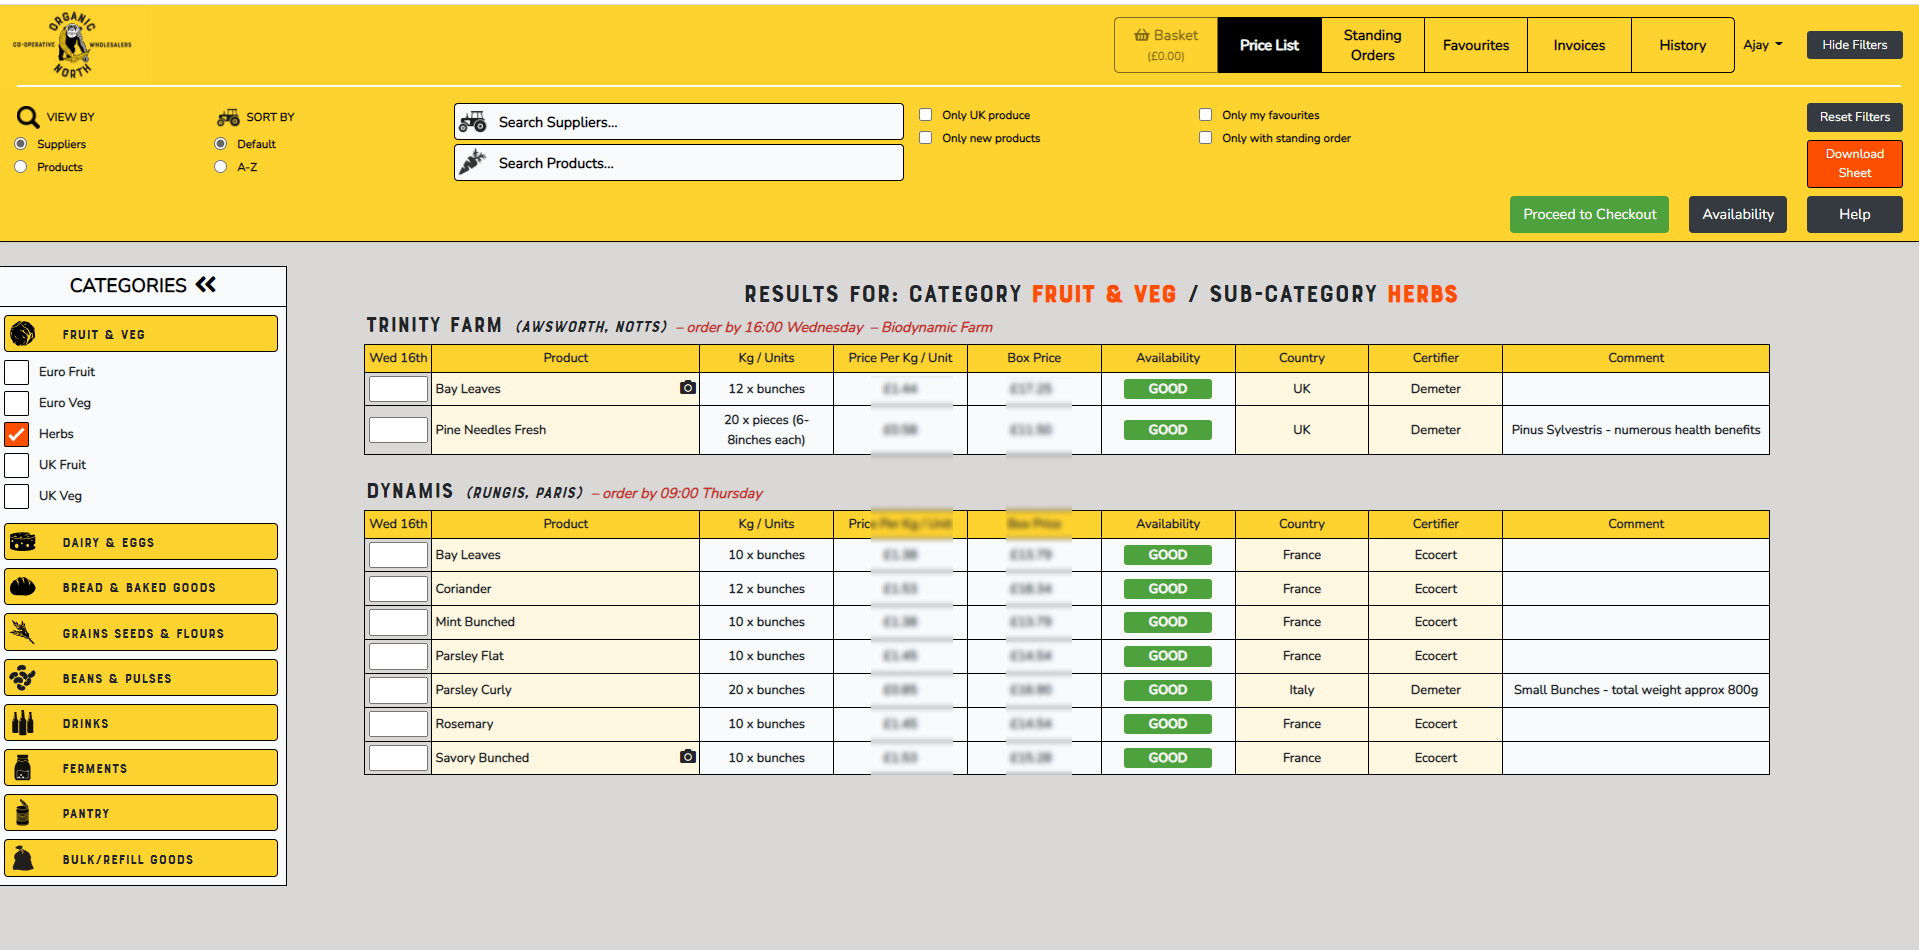Click the Pantry category icon
Viewport: 1919px width, 950px height.
coord(23,813)
